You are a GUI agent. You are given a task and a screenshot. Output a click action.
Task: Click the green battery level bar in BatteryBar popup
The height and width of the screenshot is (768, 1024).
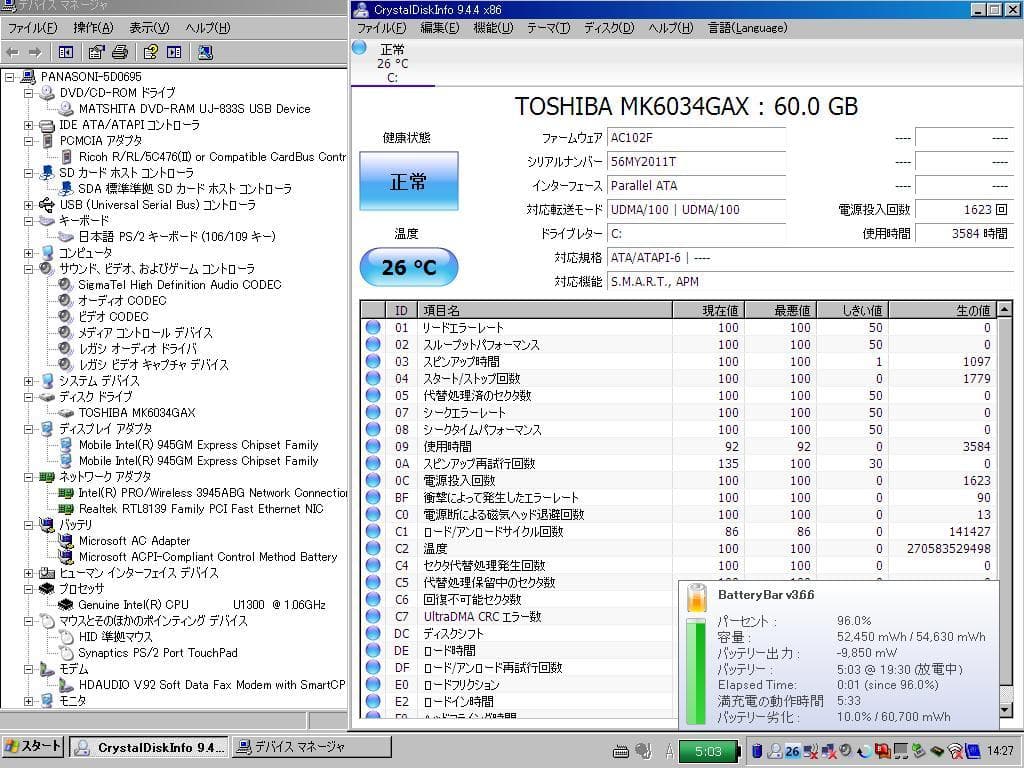click(x=697, y=671)
